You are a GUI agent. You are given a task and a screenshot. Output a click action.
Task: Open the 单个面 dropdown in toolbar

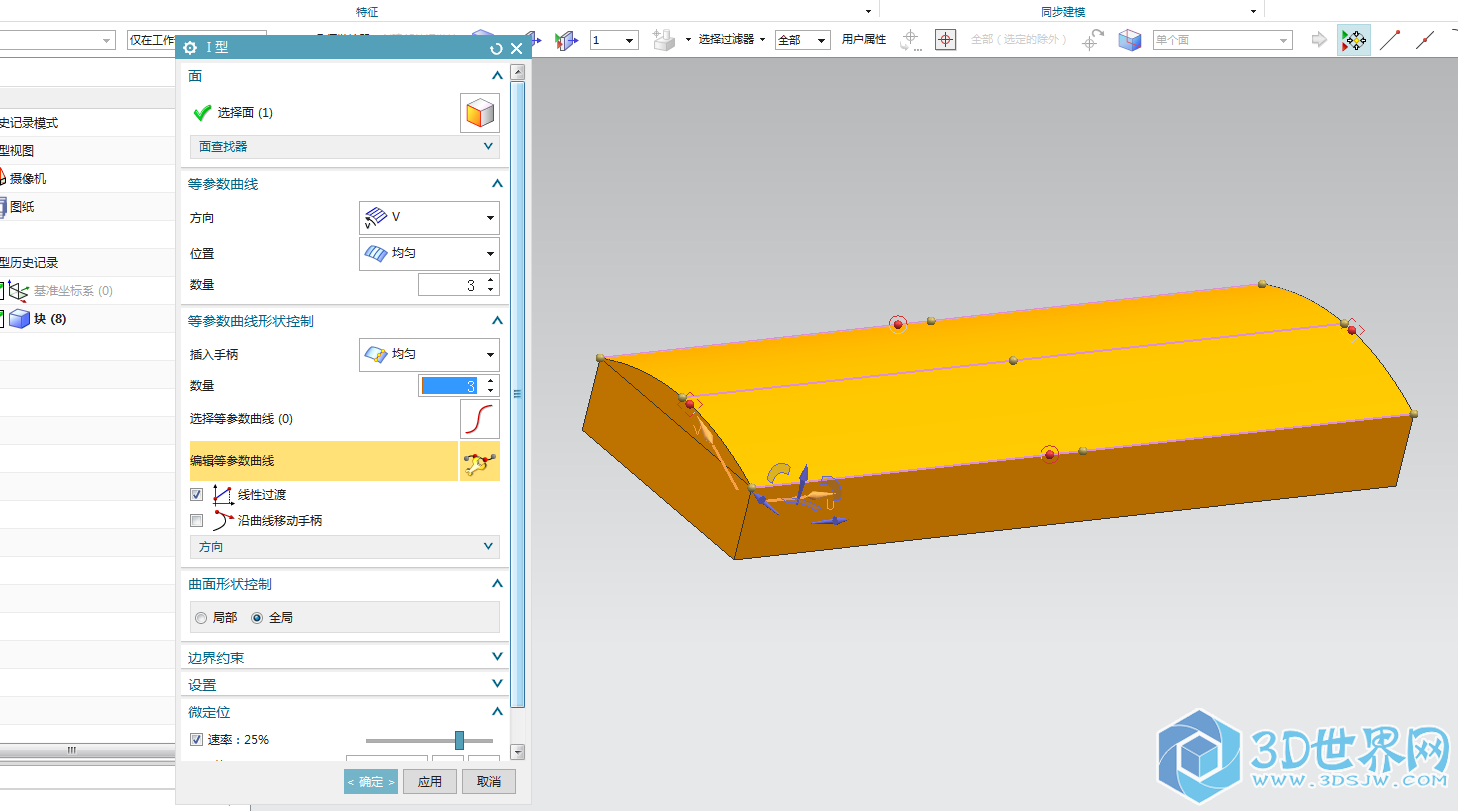point(1222,40)
